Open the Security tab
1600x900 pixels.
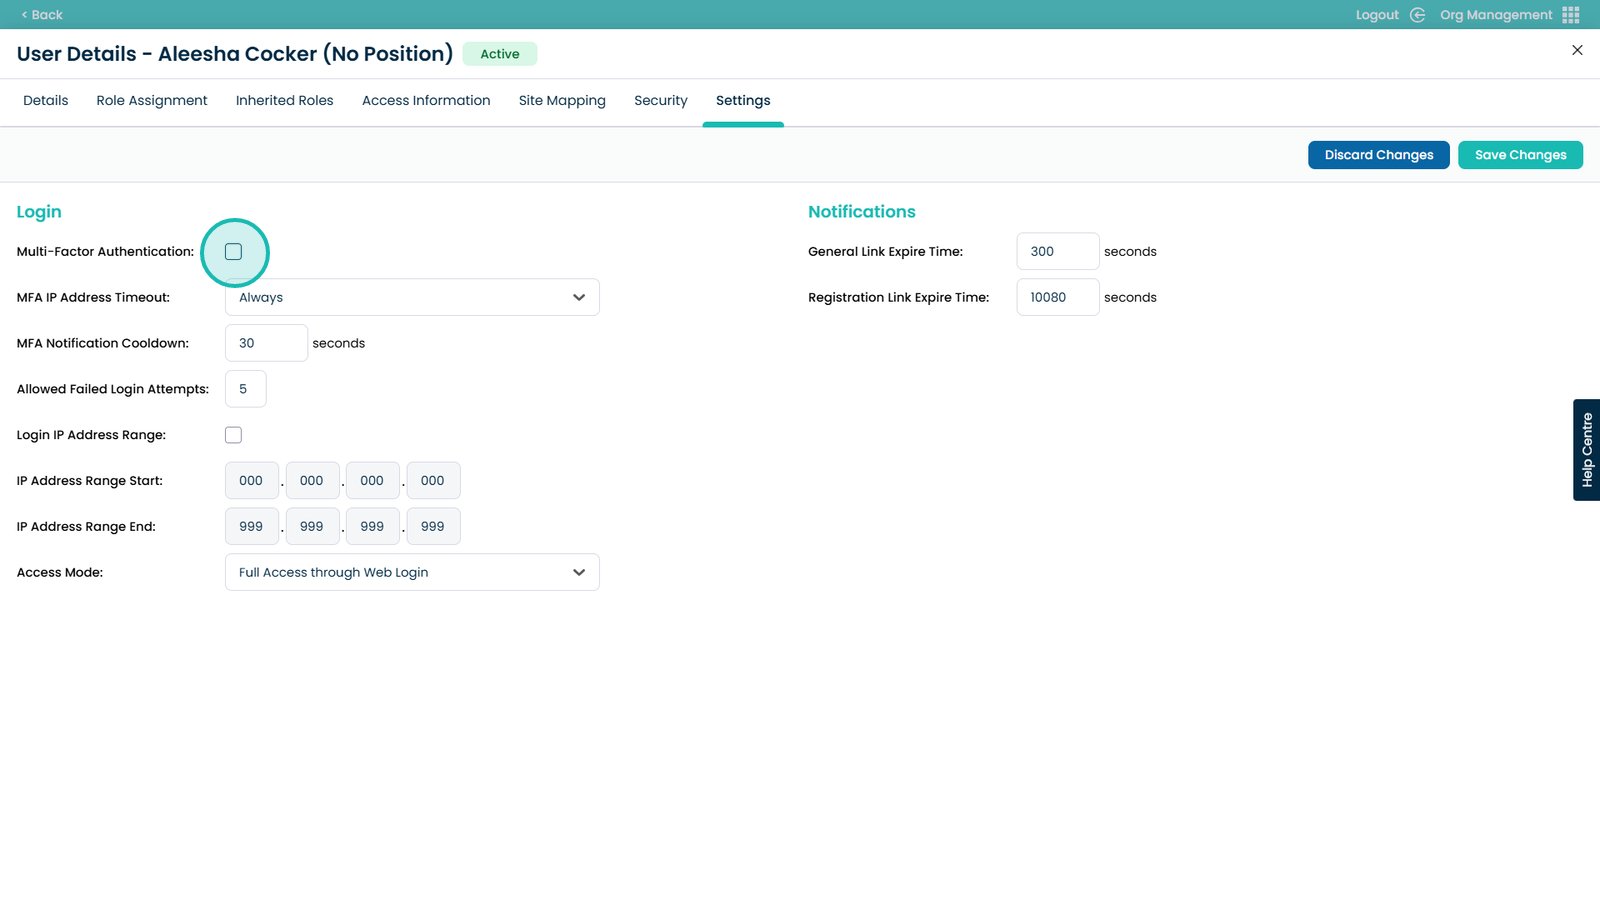coord(661,101)
